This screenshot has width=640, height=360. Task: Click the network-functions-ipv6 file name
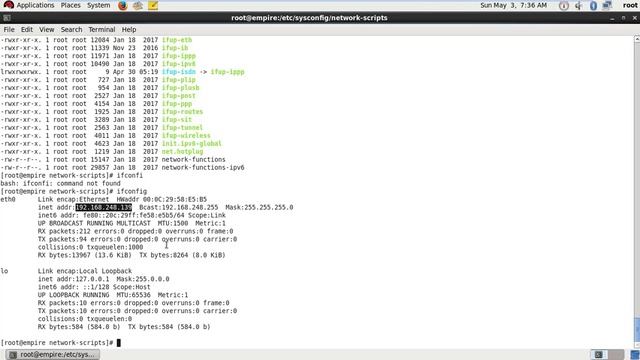[x=203, y=167]
